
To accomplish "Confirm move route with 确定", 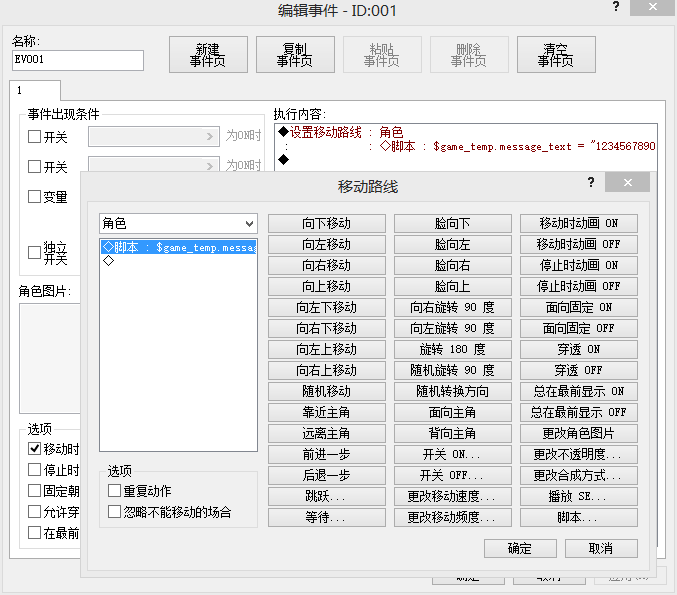I will pyautogui.click(x=520, y=549).
